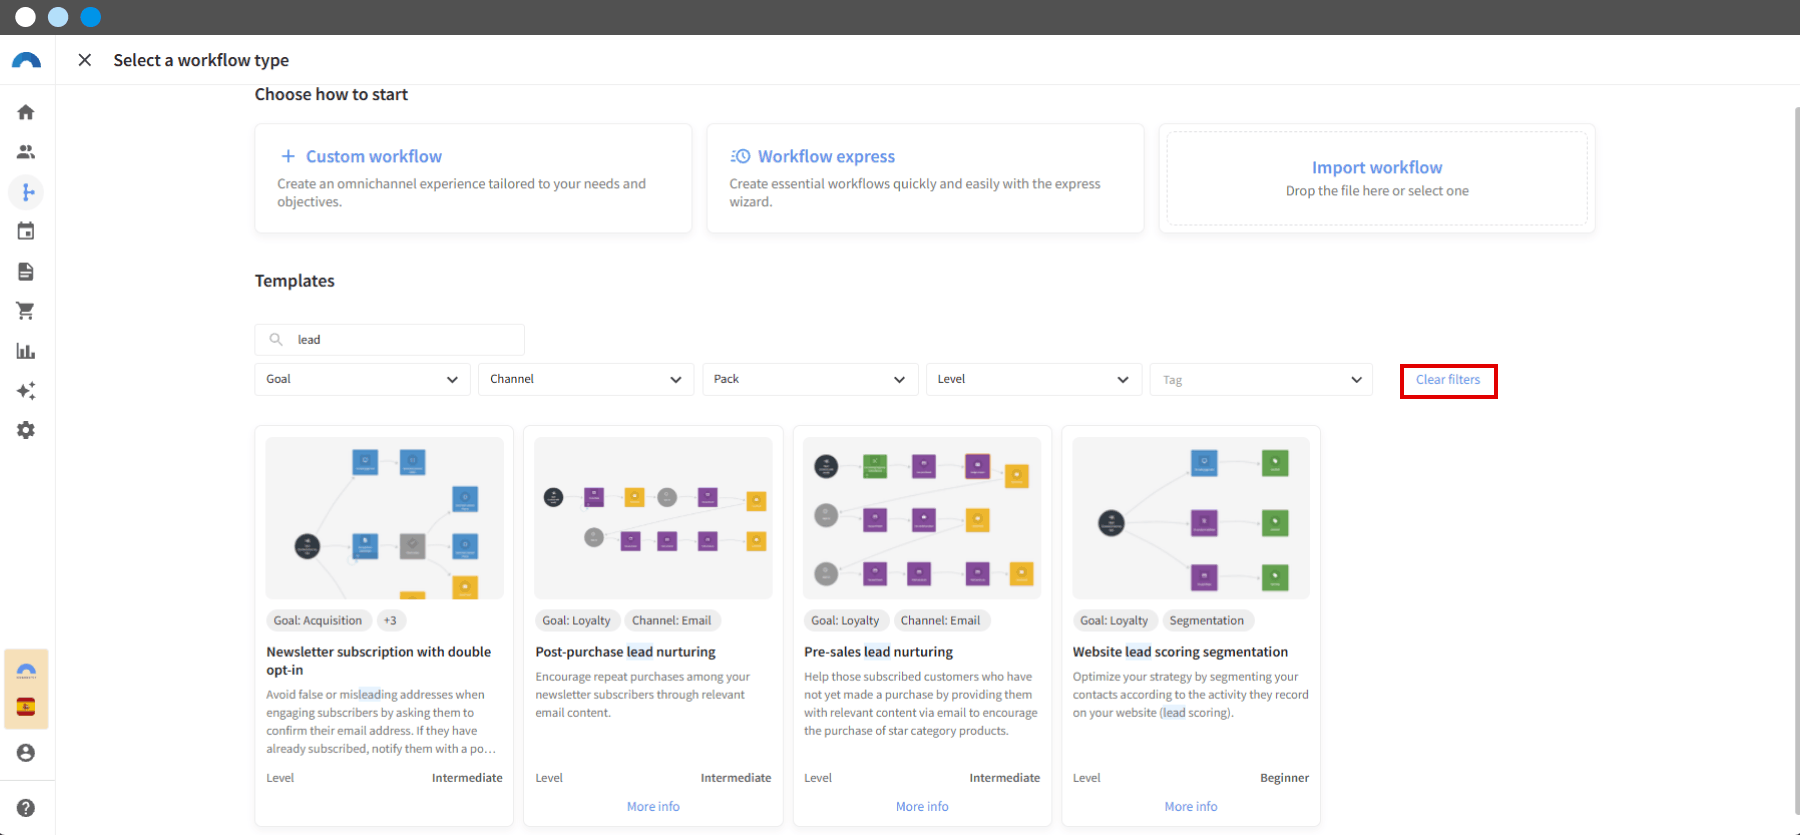Open the Home icon in sidebar
The height and width of the screenshot is (835, 1800).
[26, 112]
